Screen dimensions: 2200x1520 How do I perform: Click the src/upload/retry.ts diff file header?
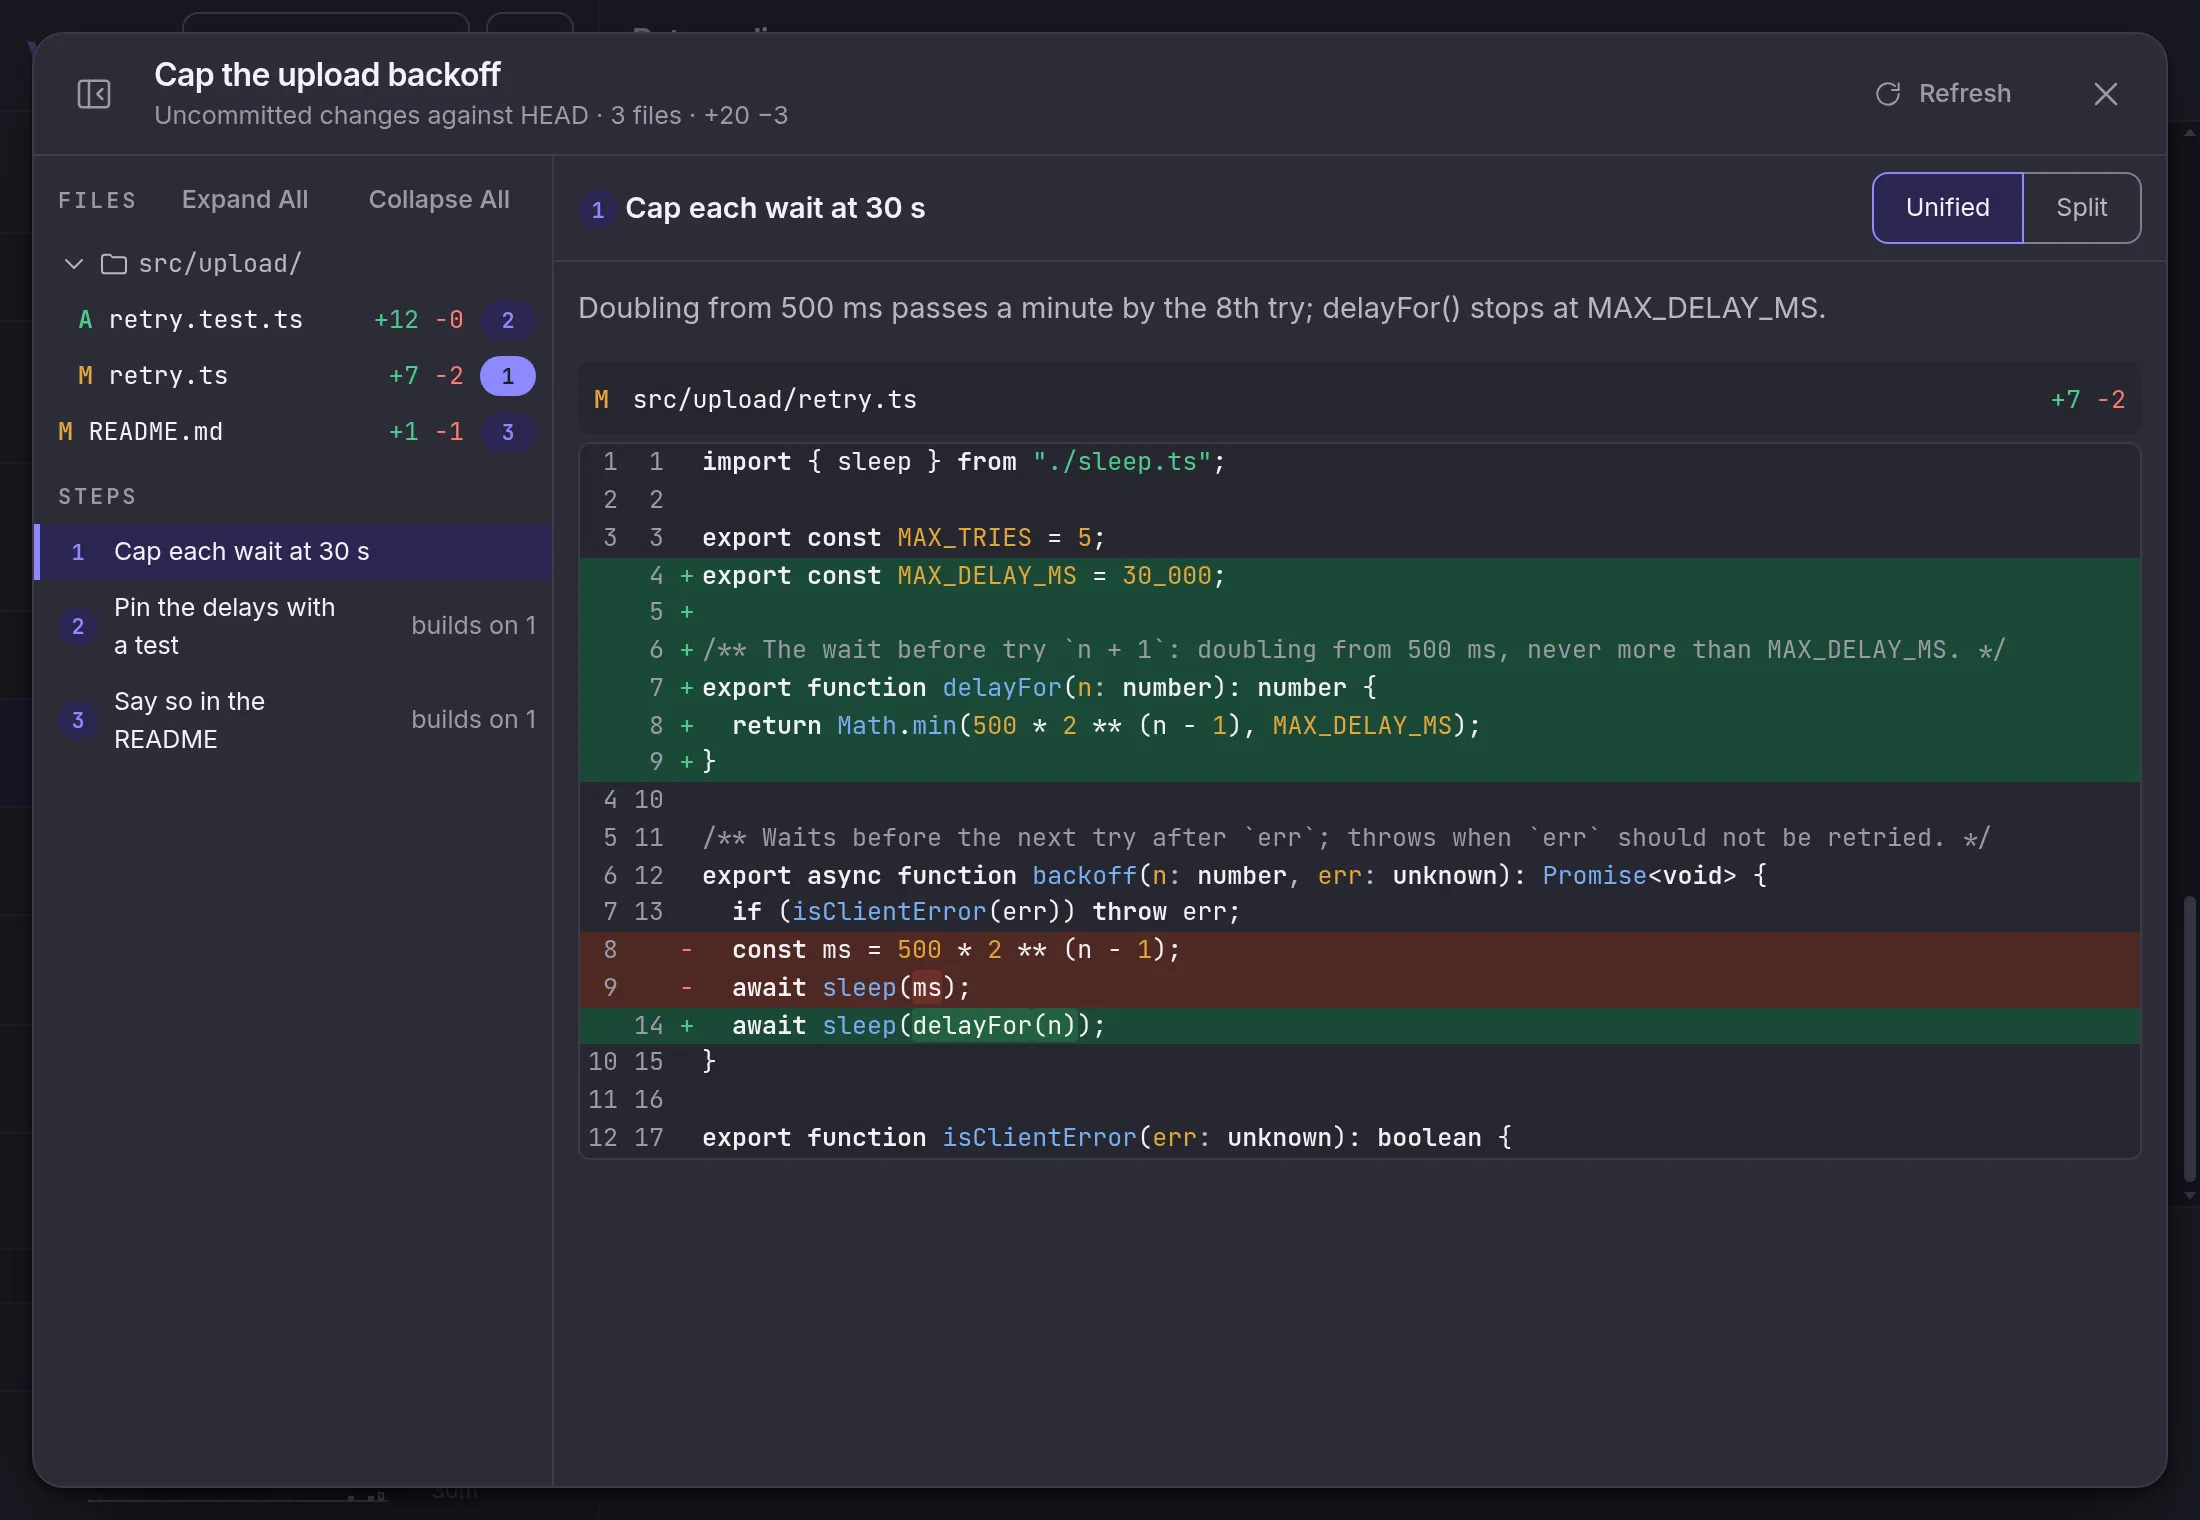click(1360, 400)
